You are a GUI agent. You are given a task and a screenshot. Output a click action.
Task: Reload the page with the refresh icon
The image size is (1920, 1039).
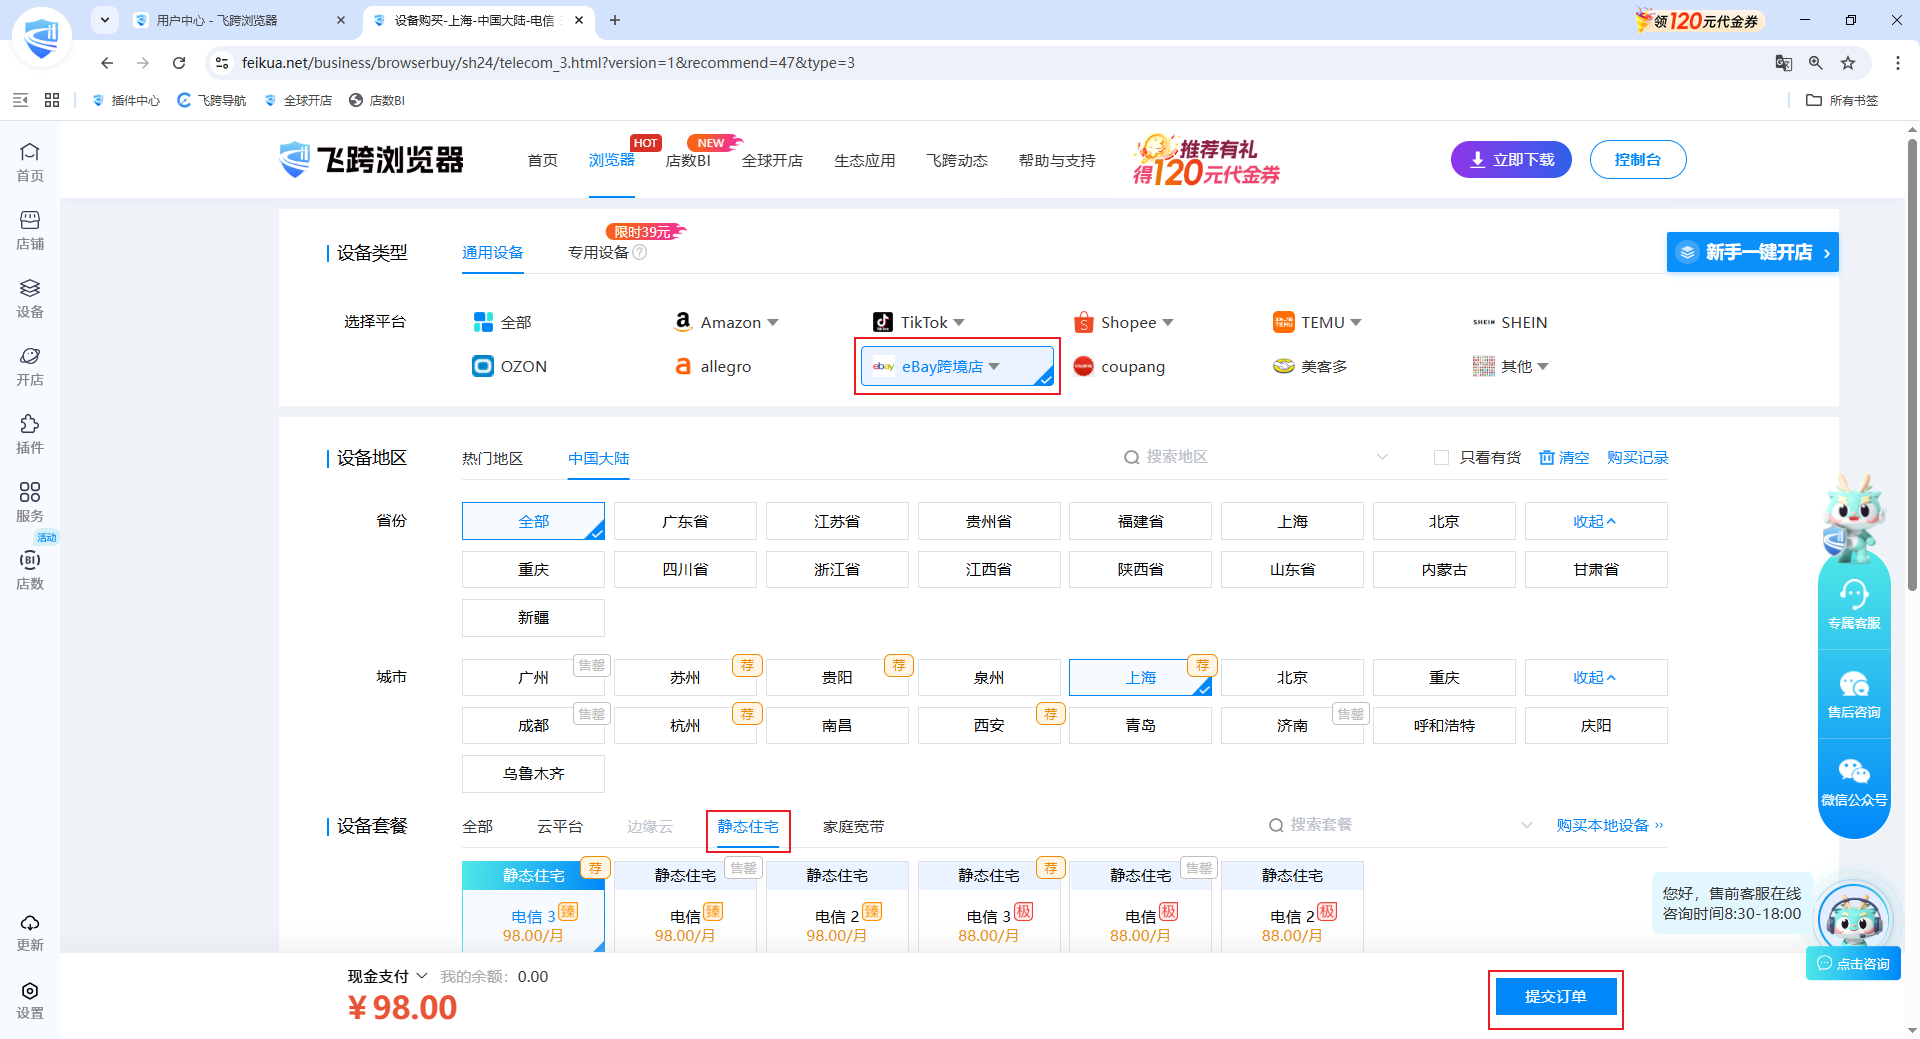tap(179, 63)
